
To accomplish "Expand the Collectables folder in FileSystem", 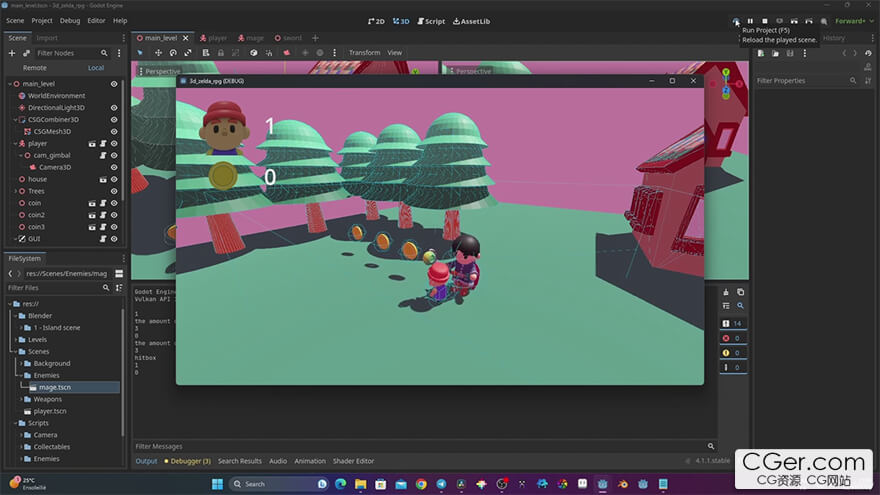I will (21, 447).
